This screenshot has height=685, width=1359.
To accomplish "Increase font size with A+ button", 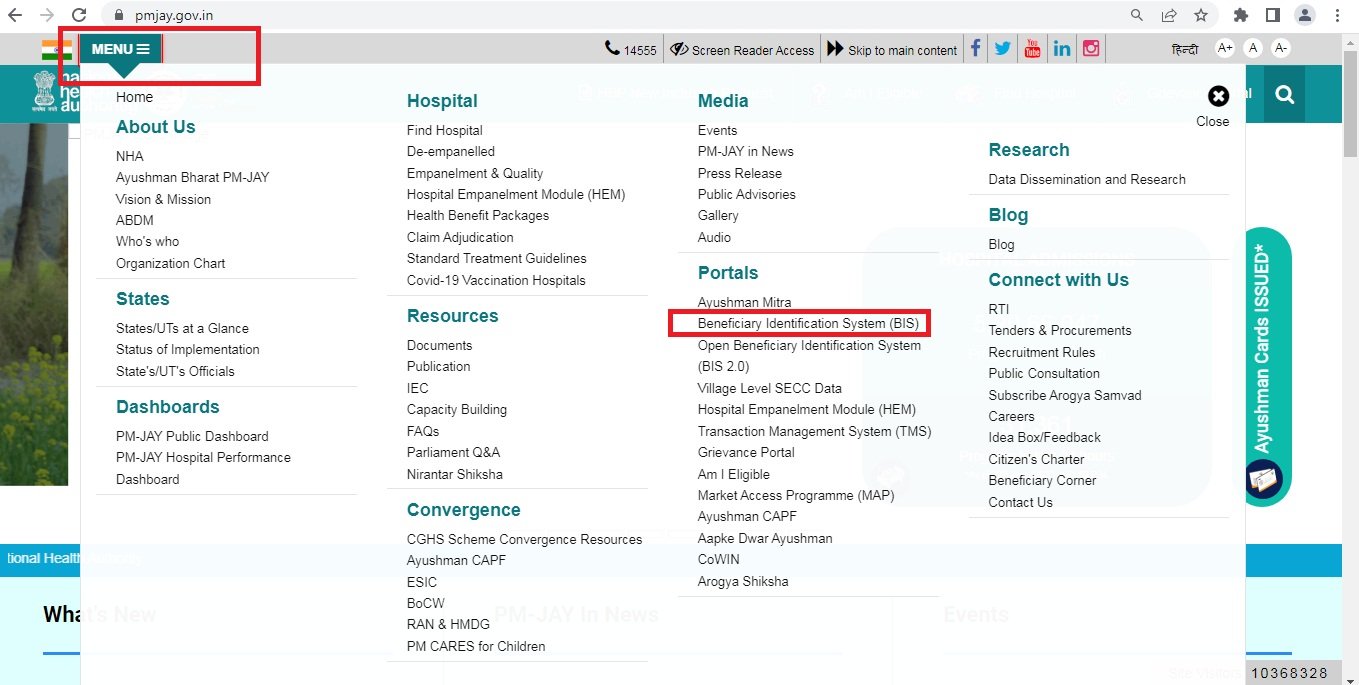I will click(1225, 48).
